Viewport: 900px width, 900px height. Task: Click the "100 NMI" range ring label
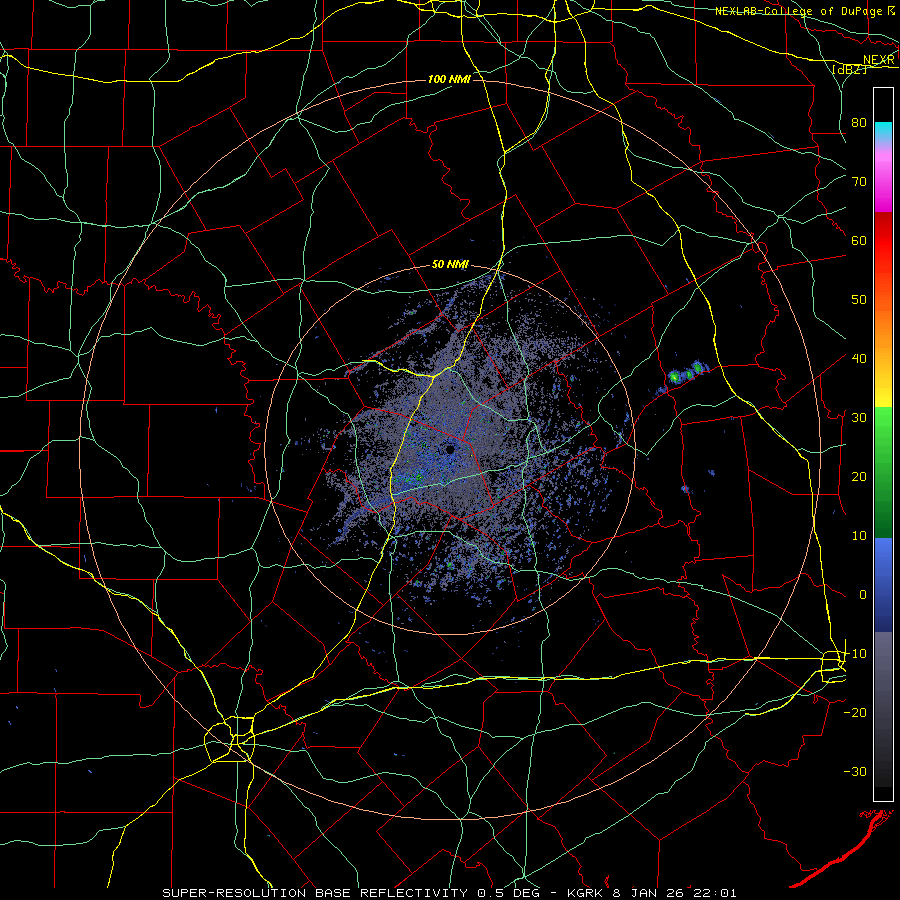[449, 79]
